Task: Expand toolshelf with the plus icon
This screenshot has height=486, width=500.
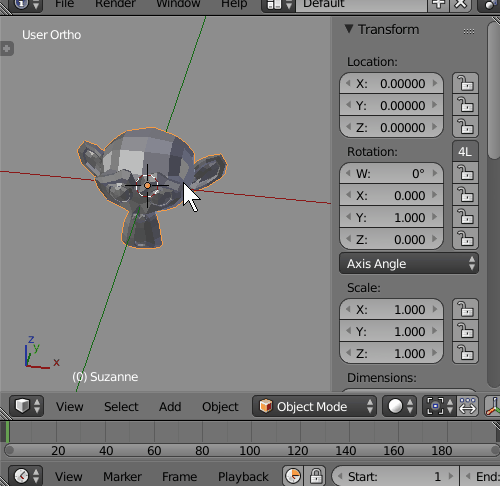Action: (6, 49)
